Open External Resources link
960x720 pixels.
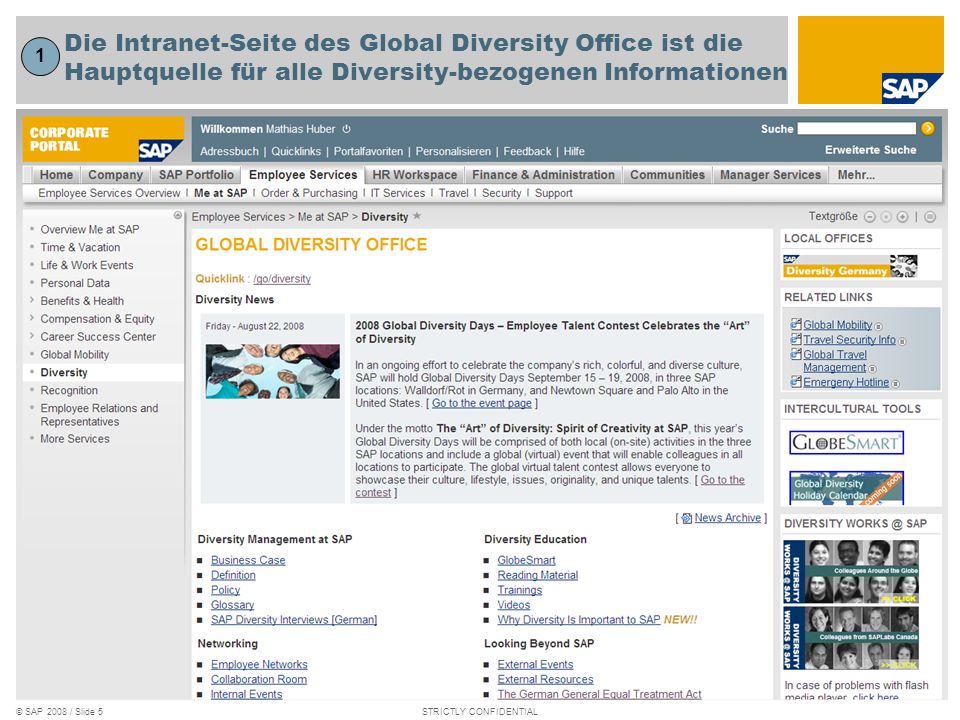tap(545, 680)
